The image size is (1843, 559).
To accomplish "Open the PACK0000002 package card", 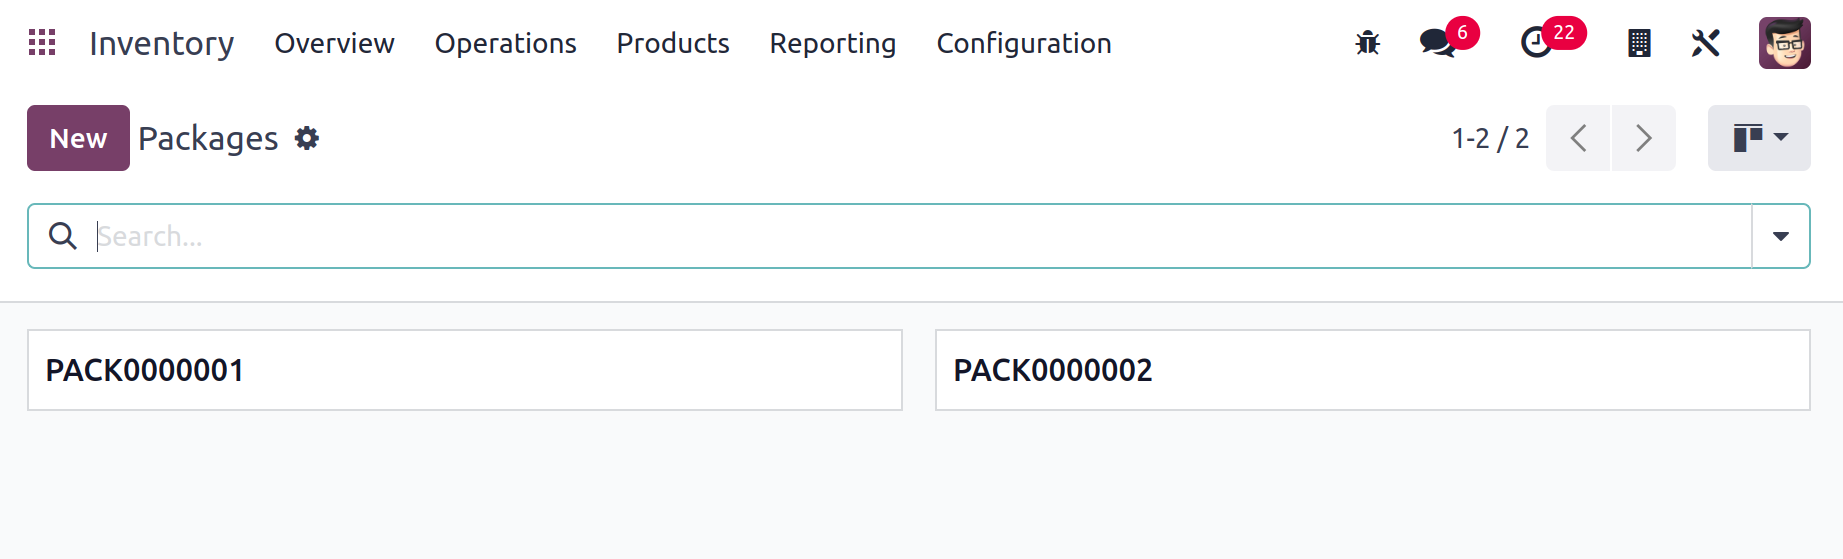I will (x=1372, y=370).
